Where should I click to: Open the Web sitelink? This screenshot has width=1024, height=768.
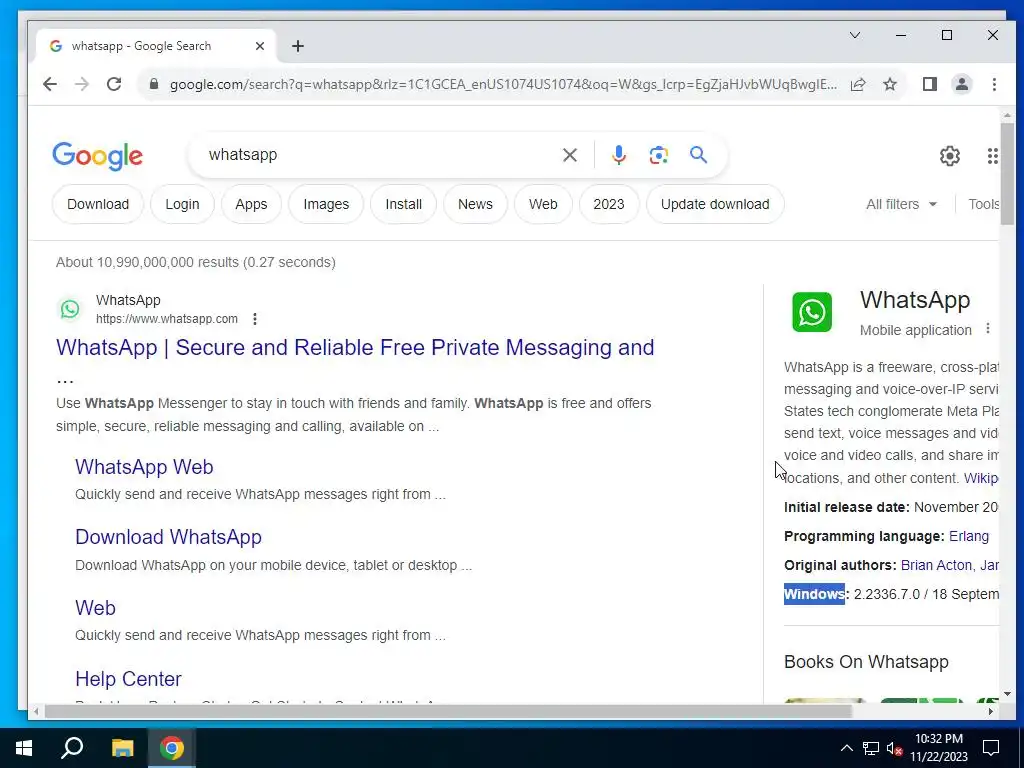click(95, 608)
